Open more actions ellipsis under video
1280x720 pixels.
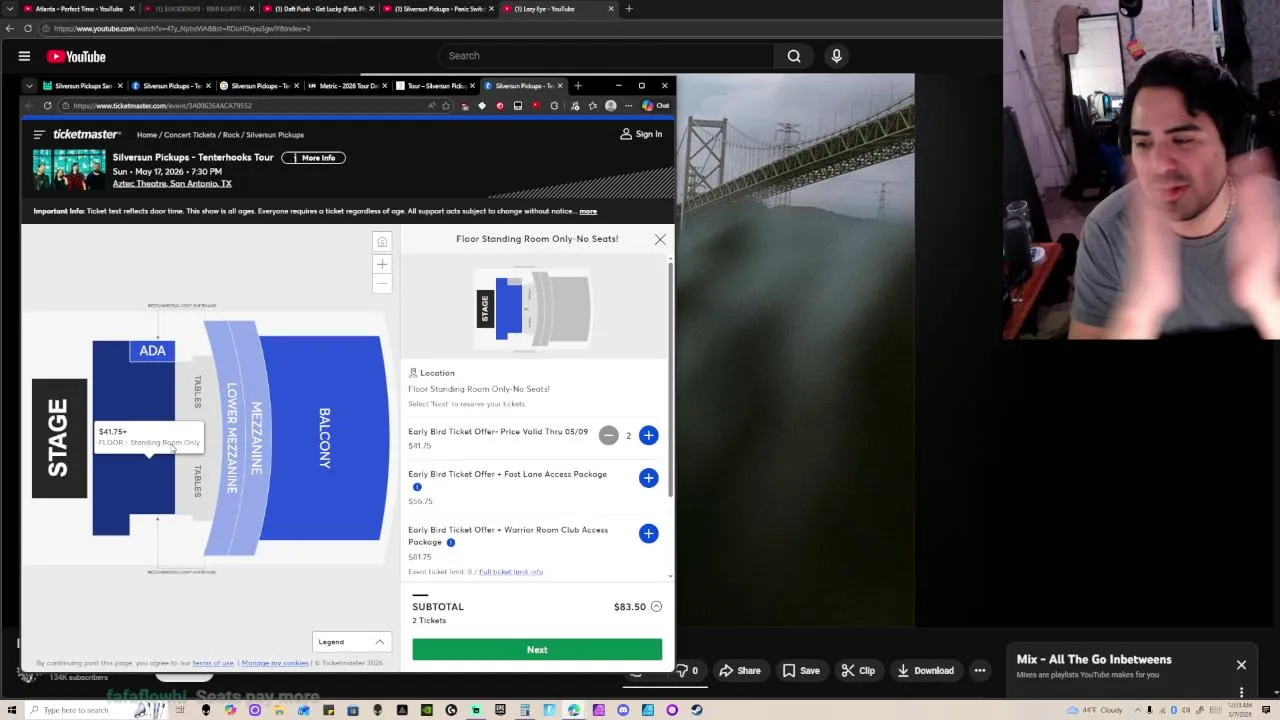click(x=980, y=671)
